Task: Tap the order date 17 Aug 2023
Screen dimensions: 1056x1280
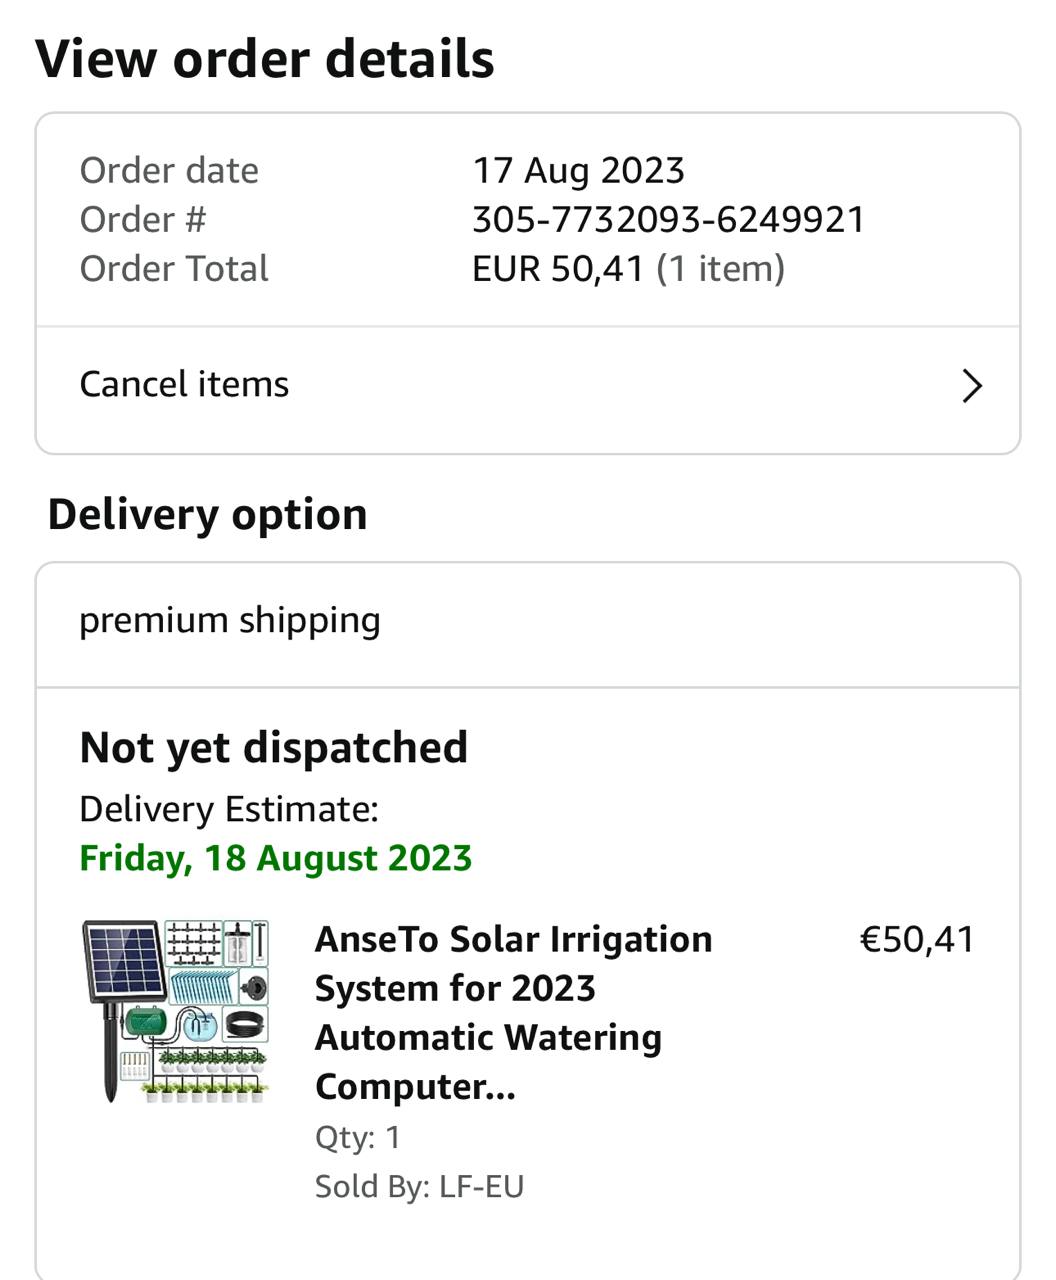Action: 578,171
